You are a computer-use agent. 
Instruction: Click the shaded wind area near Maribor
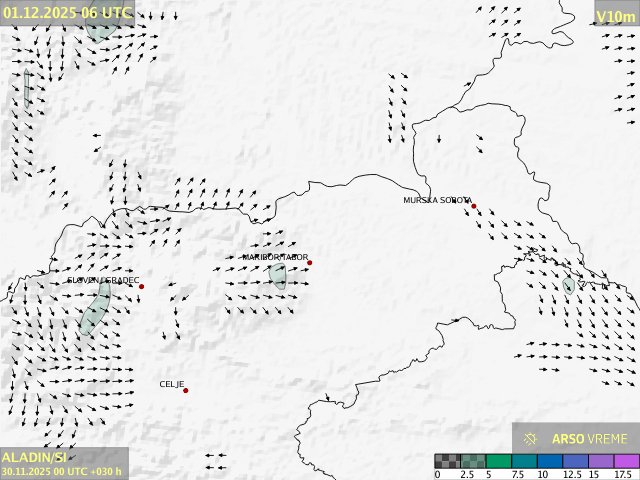[278, 275]
